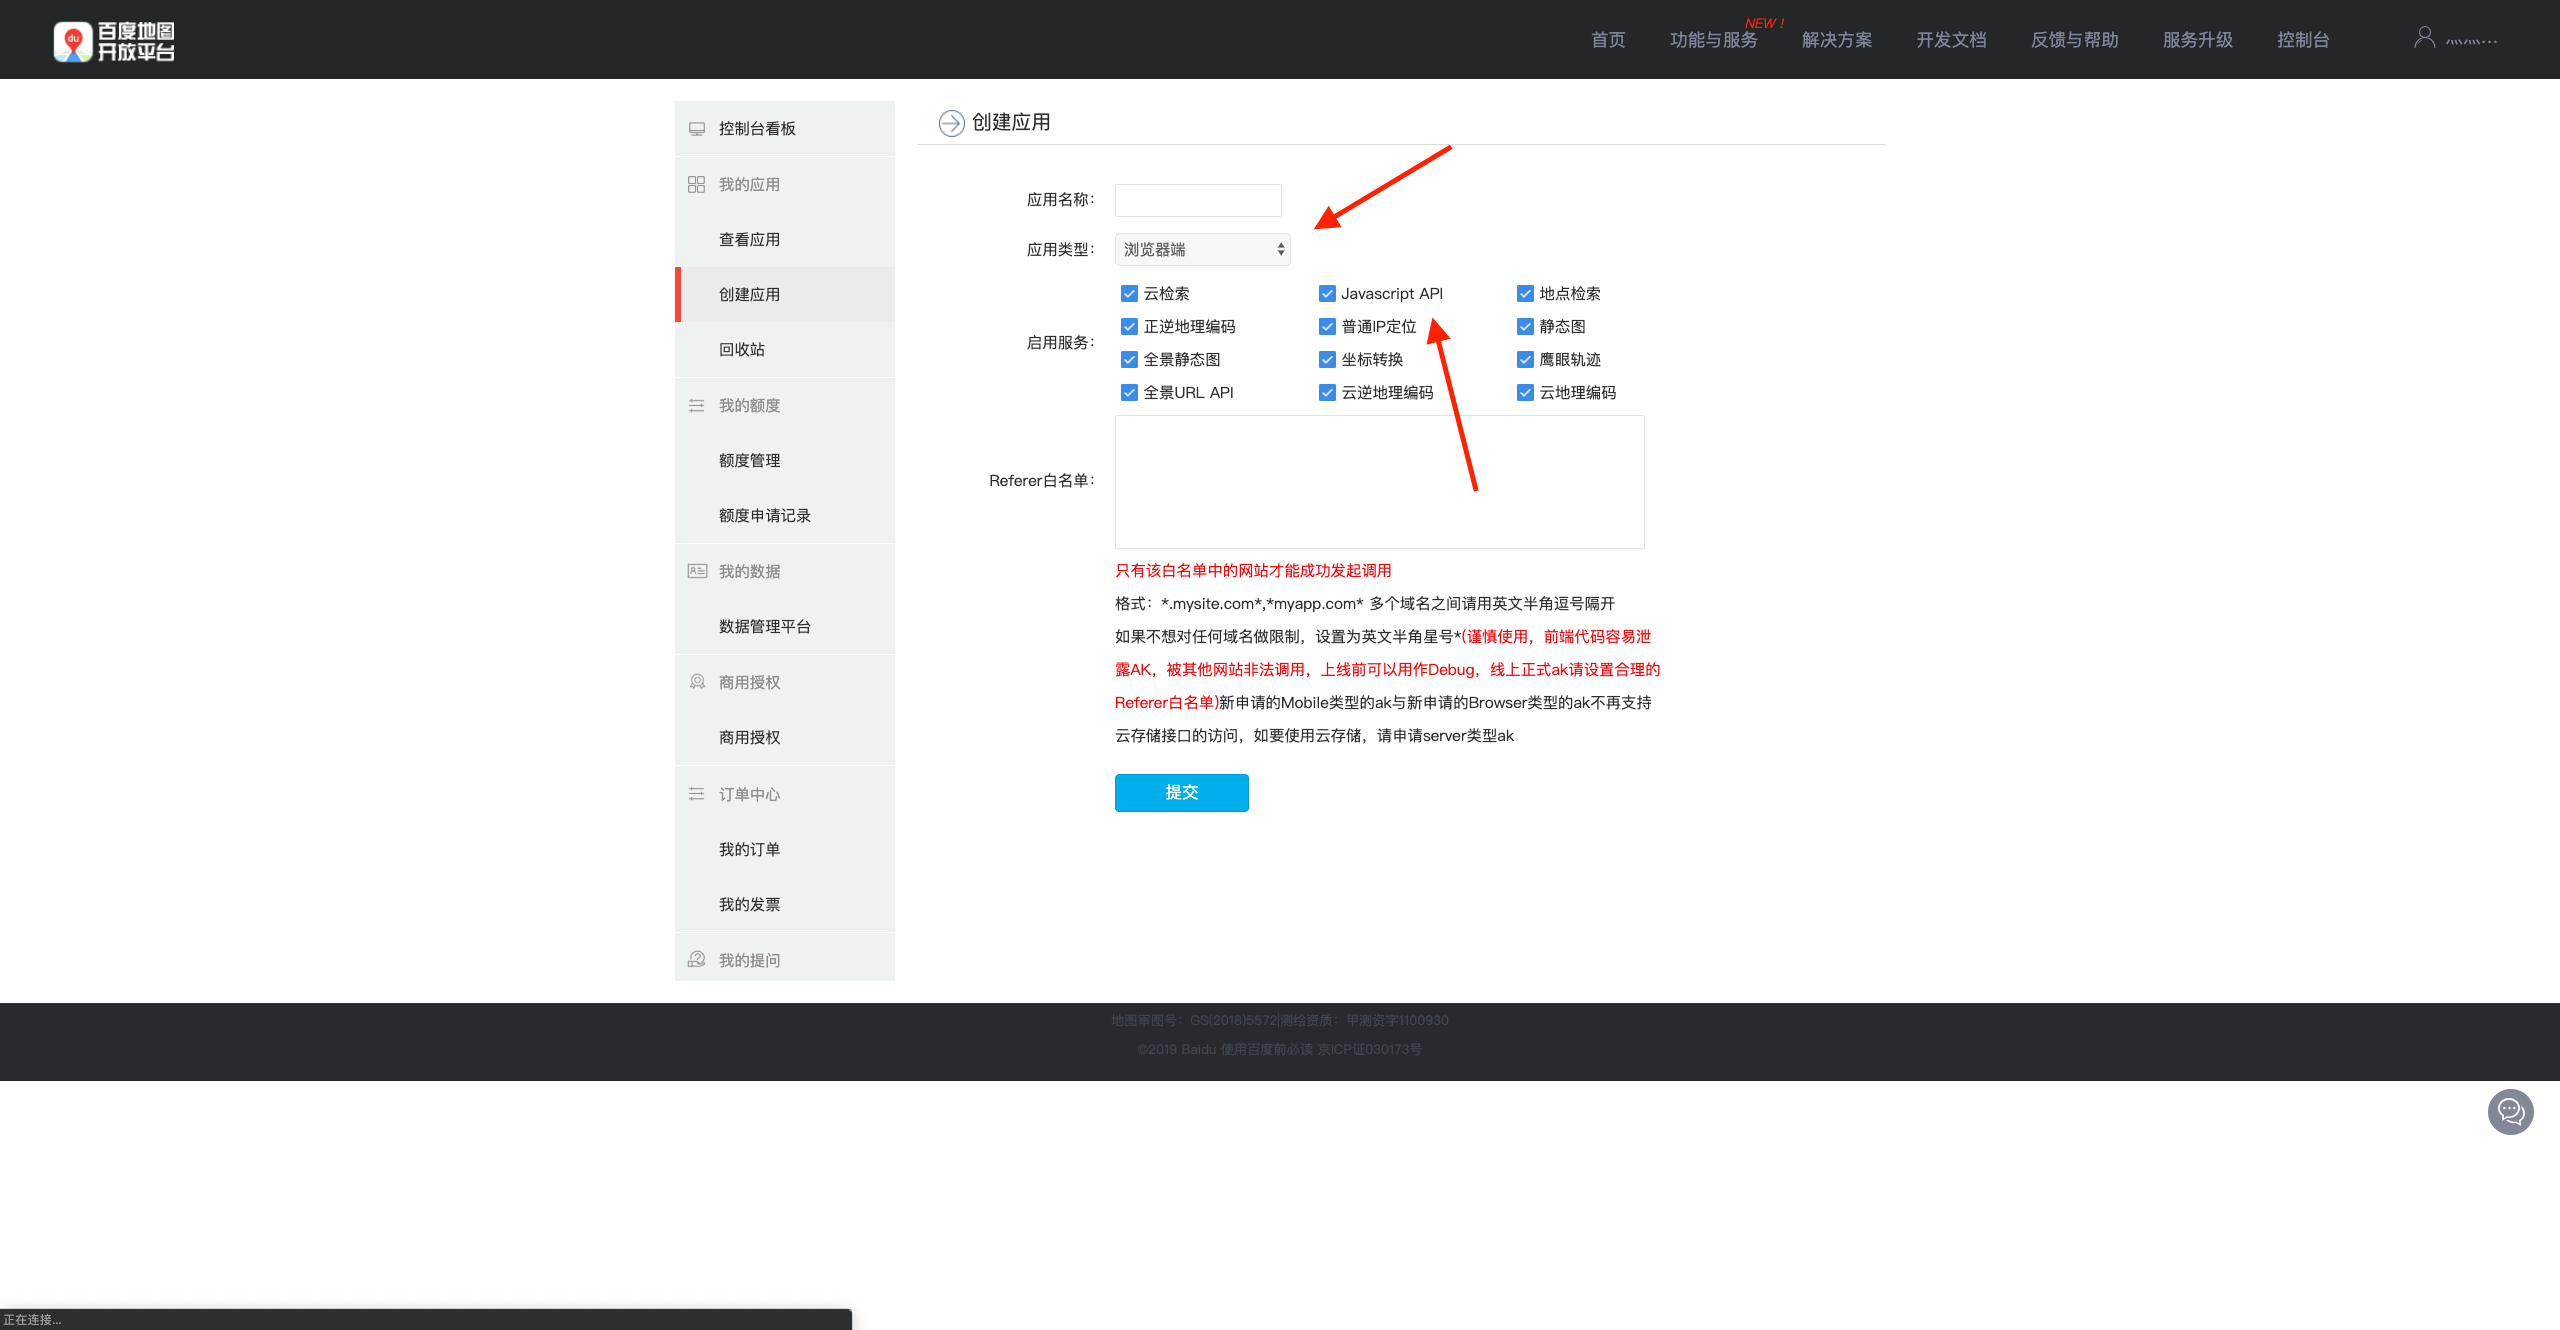Click the 订单中心 list icon
The width and height of the screenshot is (2560, 1330).
(697, 794)
